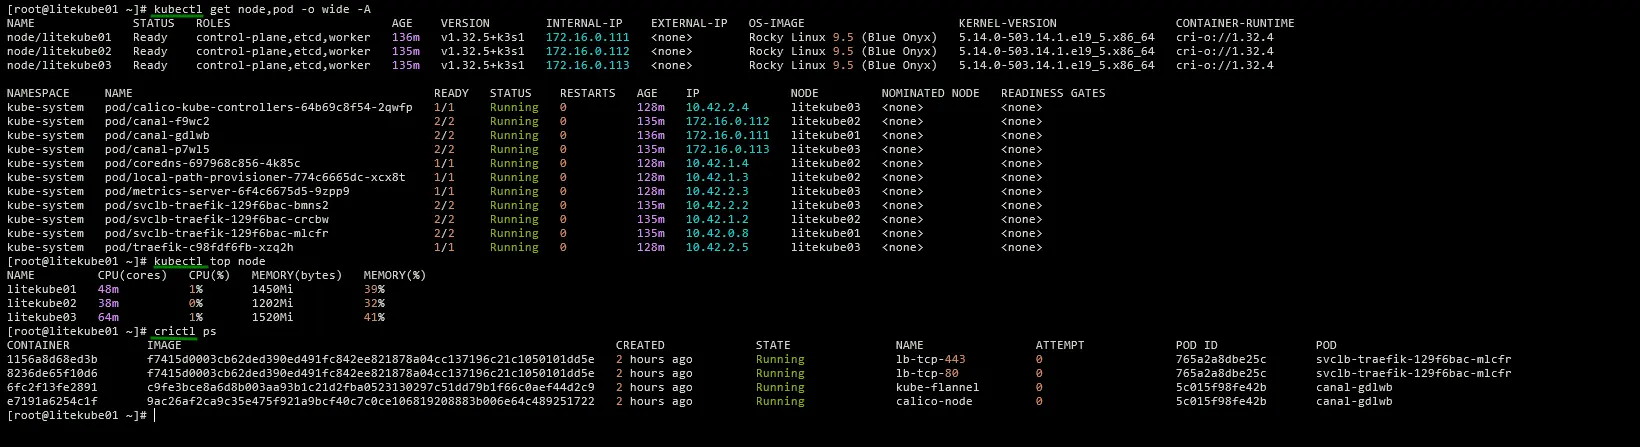Screen dimensions: 1640x447
Task: Click the 'kubectl top node' command text
Action: (x=209, y=261)
